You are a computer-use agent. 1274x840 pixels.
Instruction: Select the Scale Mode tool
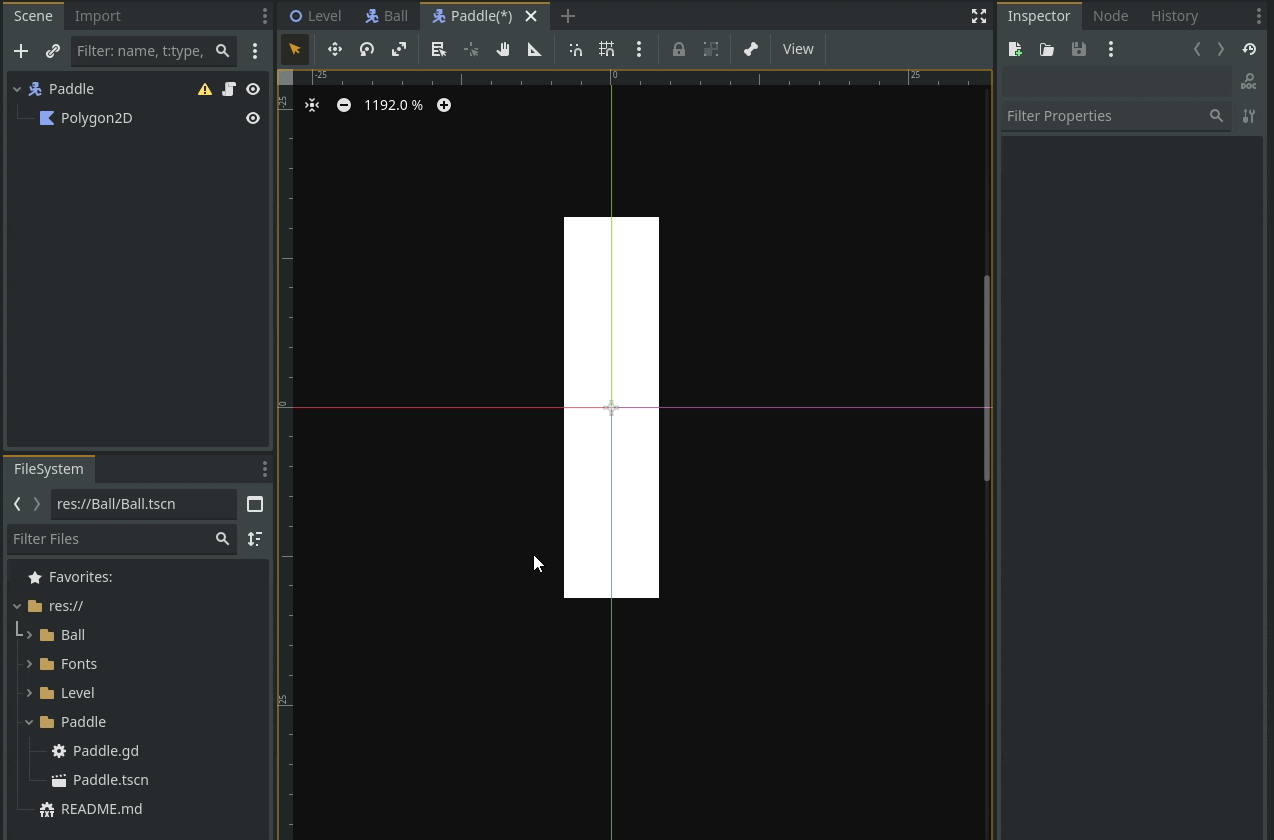click(x=399, y=49)
